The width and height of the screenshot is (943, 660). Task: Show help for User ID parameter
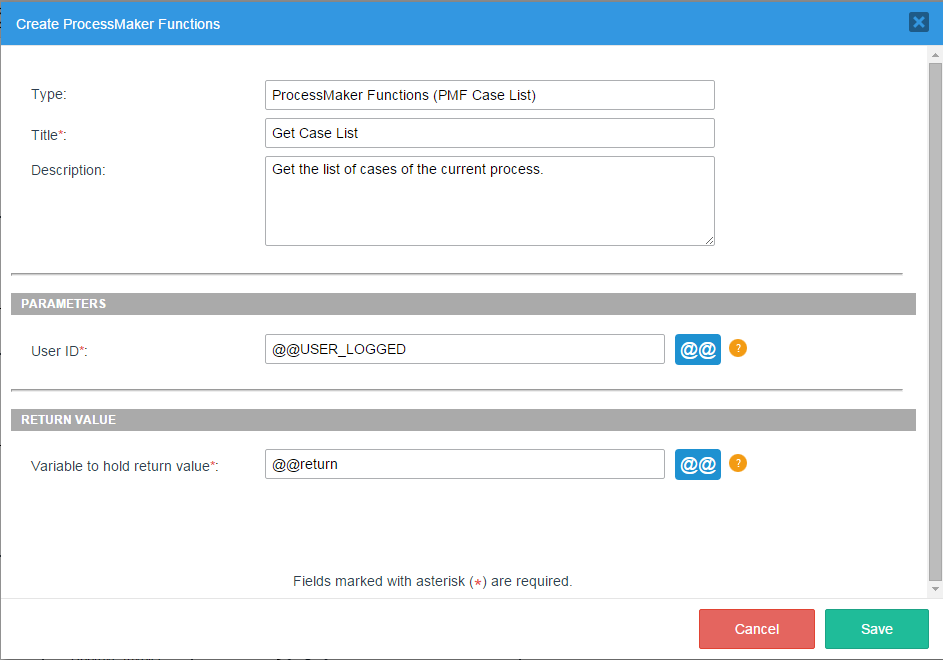[x=738, y=348]
